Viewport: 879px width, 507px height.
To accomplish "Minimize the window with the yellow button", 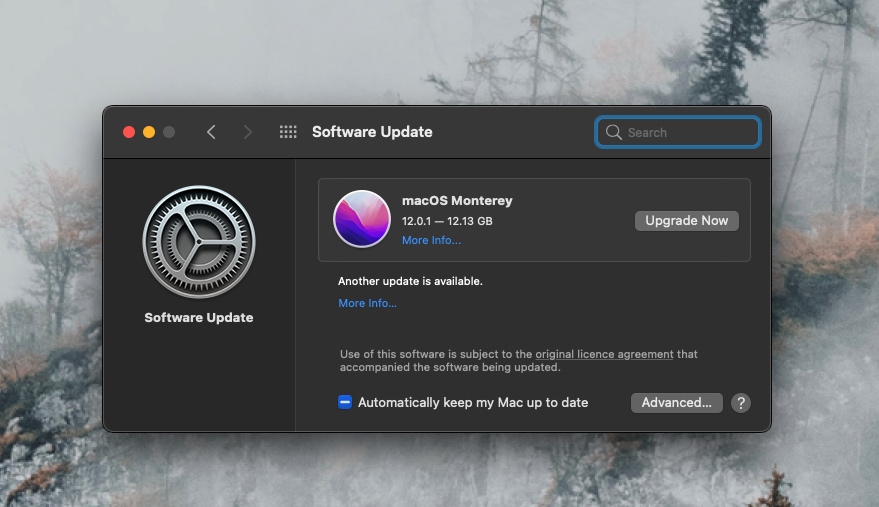I will [x=149, y=132].
